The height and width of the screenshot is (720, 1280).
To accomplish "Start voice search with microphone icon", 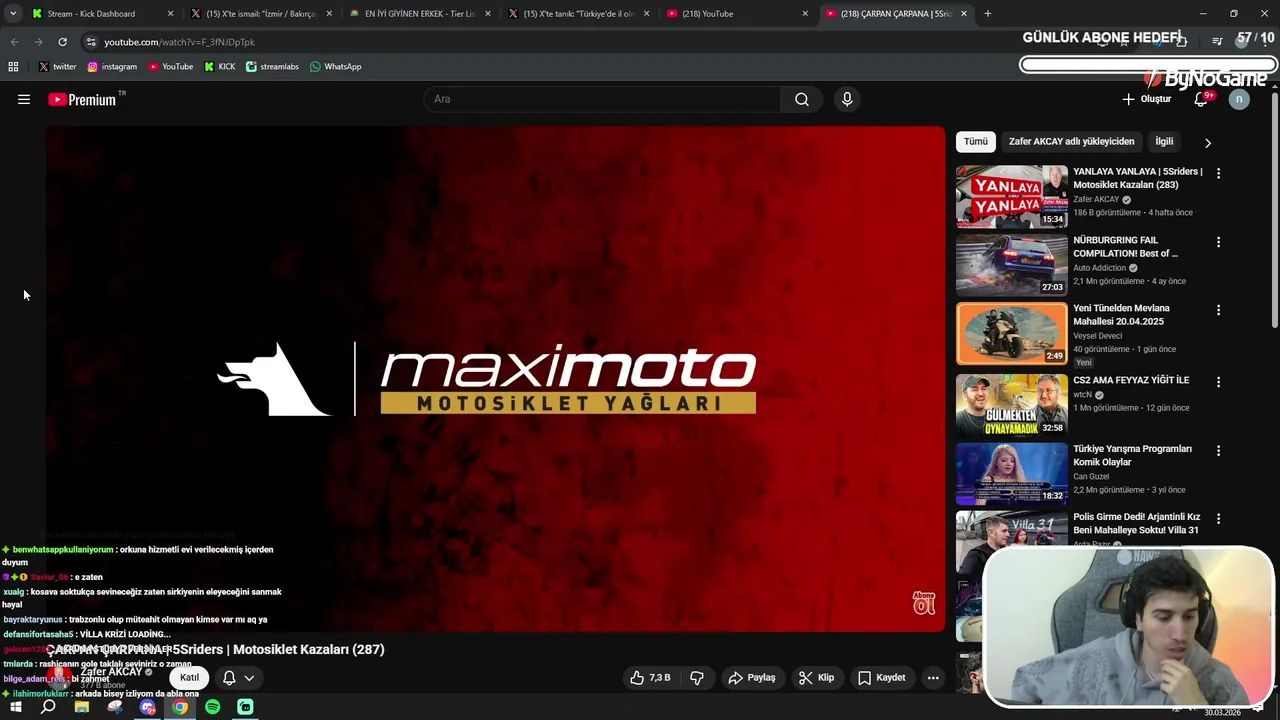I will pyautogui.click(x=847, y=99).
